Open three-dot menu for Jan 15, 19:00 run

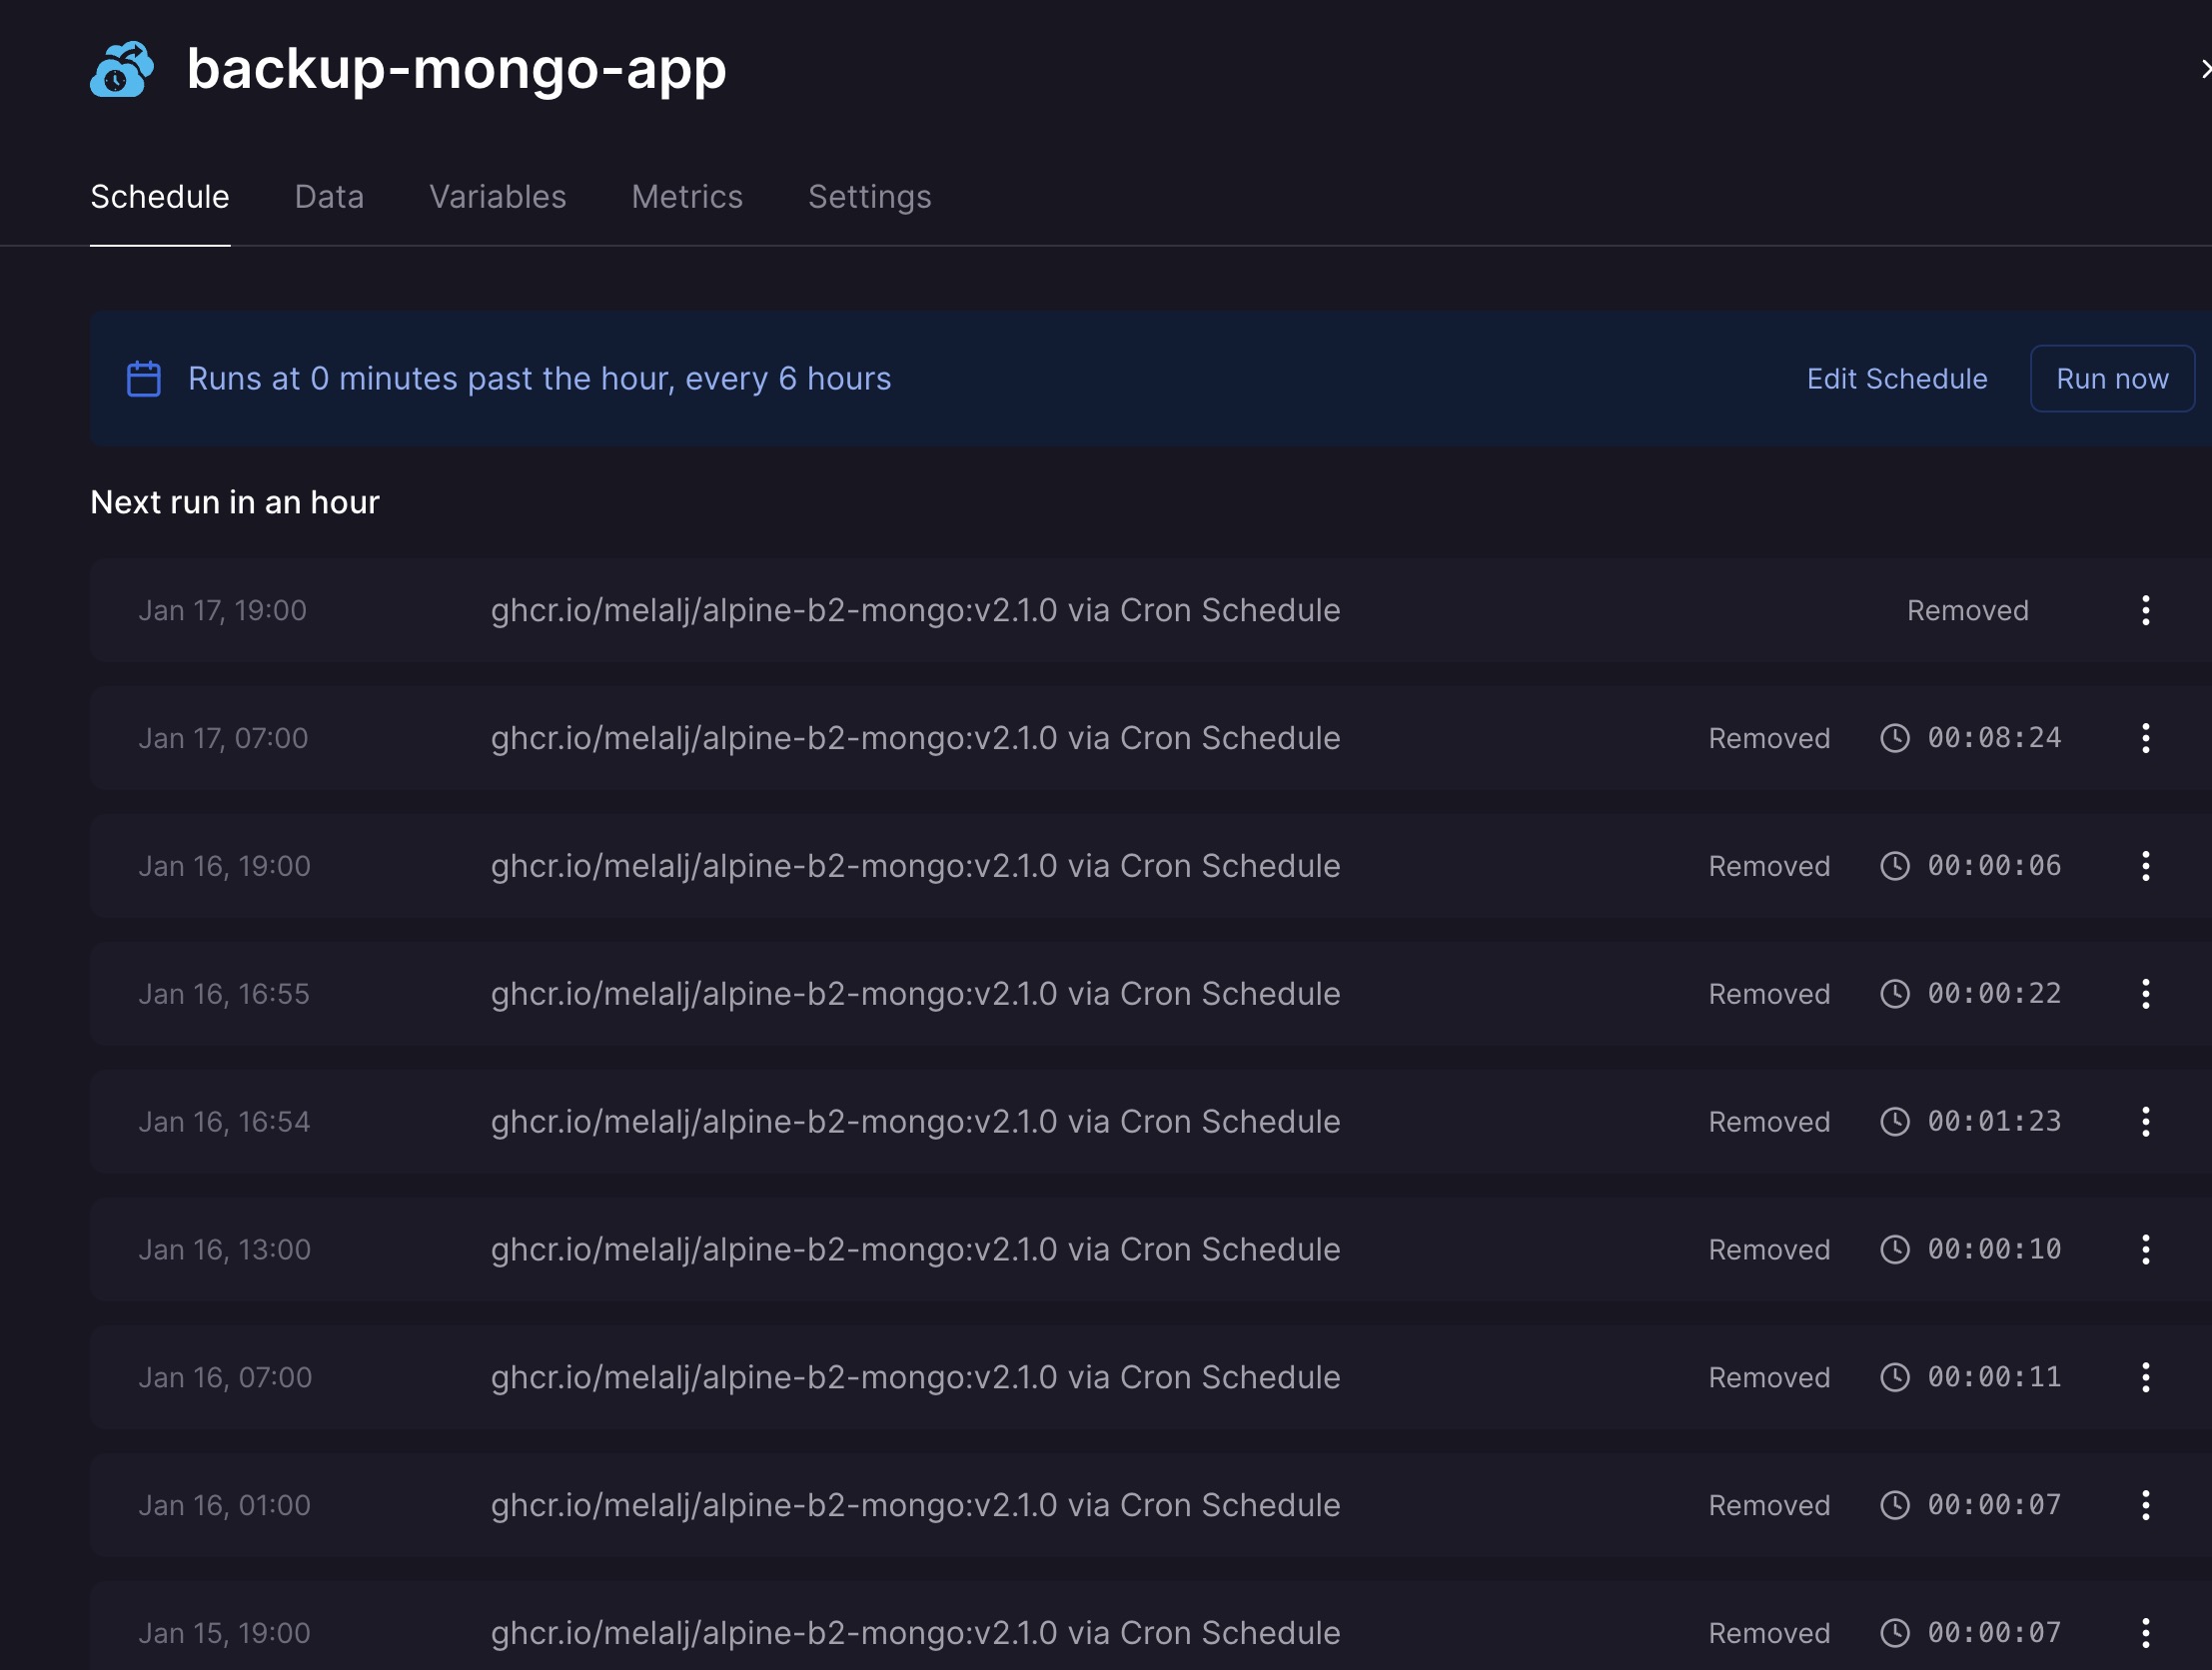point(2145,1634)
